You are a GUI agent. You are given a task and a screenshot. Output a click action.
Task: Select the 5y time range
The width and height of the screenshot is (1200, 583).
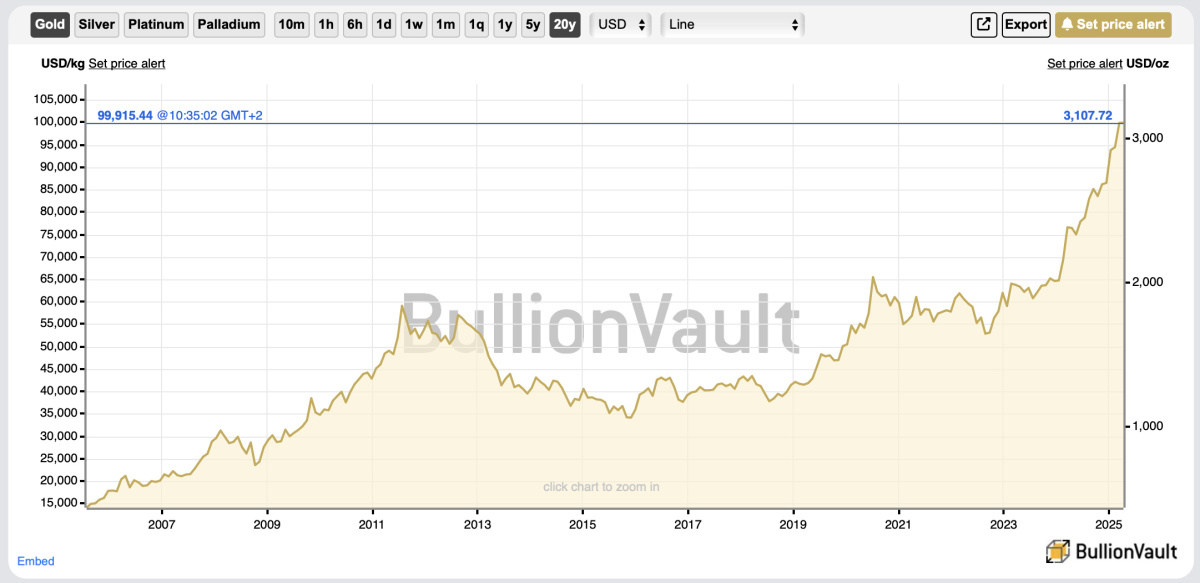click(534, 24)
